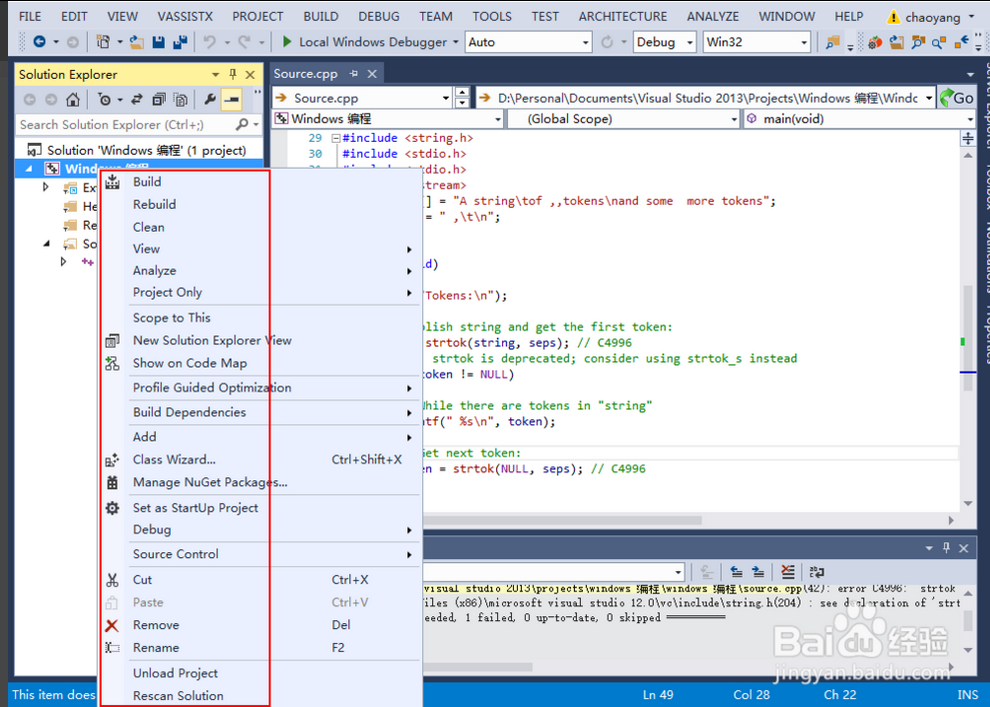Open the BUILD menu
The height and width of the screenshot is (707, 990).
pyautogui.click(x=321, y=16)
